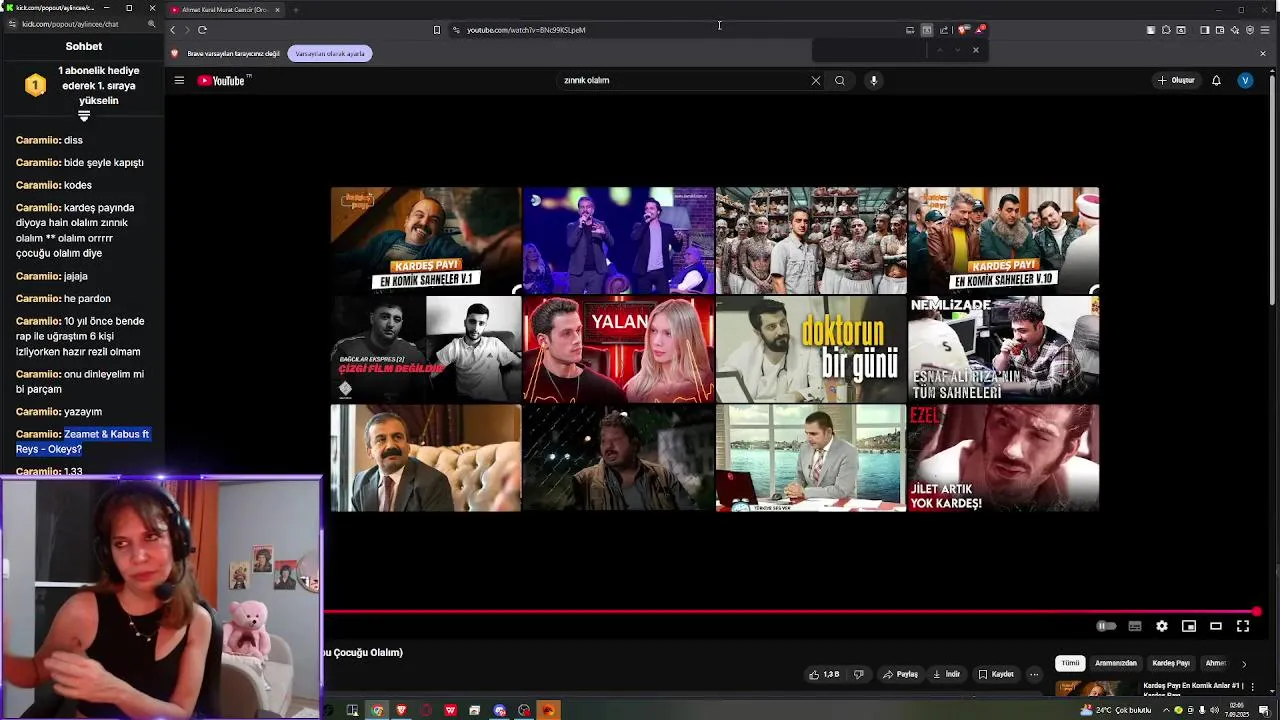1280x720 pixels.
Task: Switch the video to miniplayer mode
Action: tap(1189, 626)
